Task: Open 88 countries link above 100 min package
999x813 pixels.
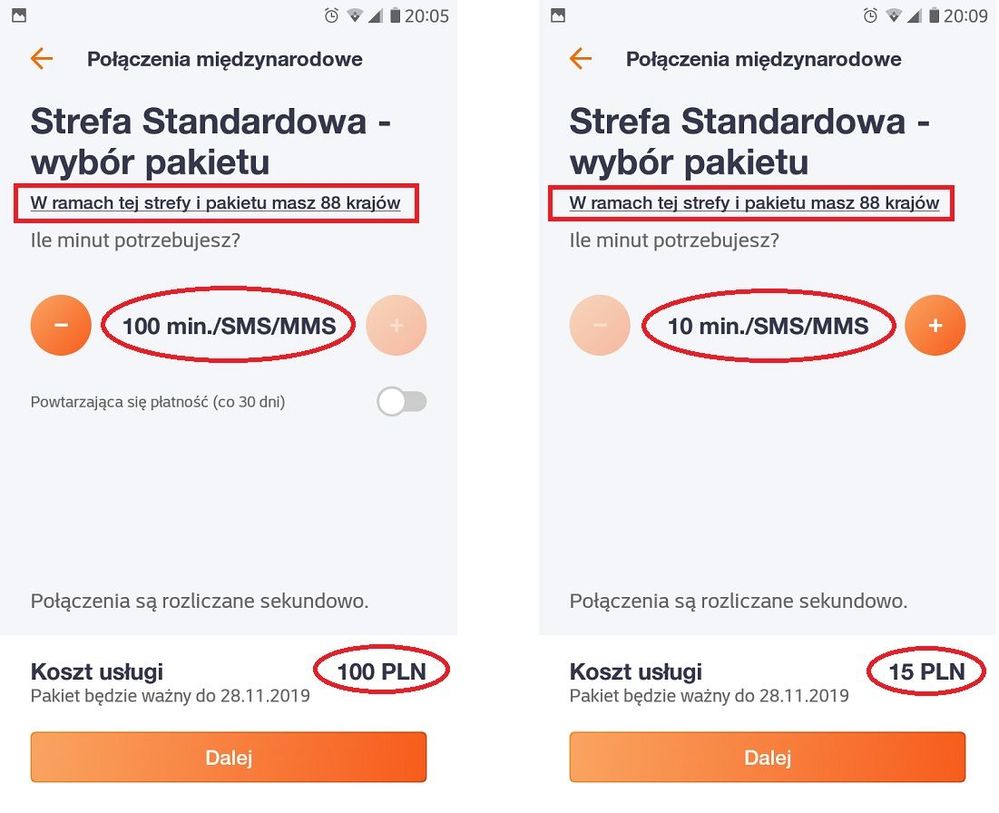Action: pos(215,203)
